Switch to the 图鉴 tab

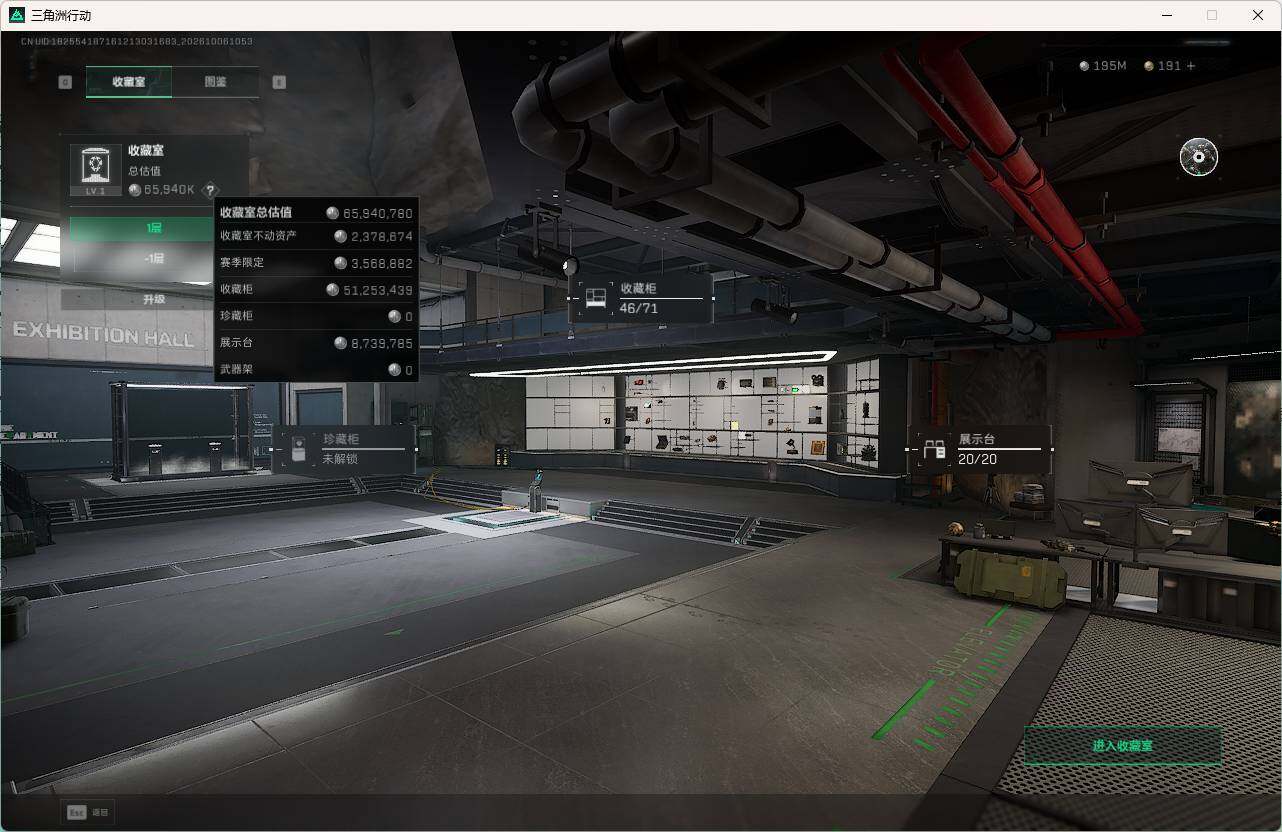(215, 82)
